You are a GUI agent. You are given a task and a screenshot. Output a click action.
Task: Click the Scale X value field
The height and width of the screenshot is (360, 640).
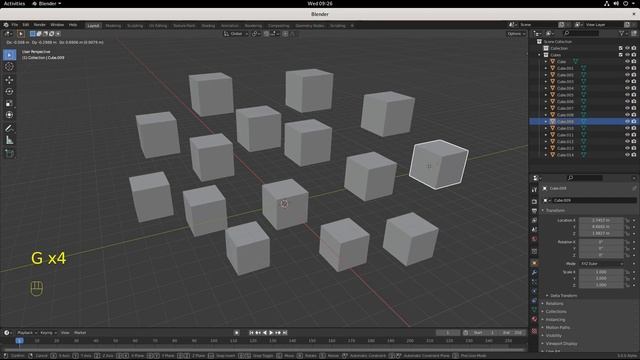[x=601, y=272]
